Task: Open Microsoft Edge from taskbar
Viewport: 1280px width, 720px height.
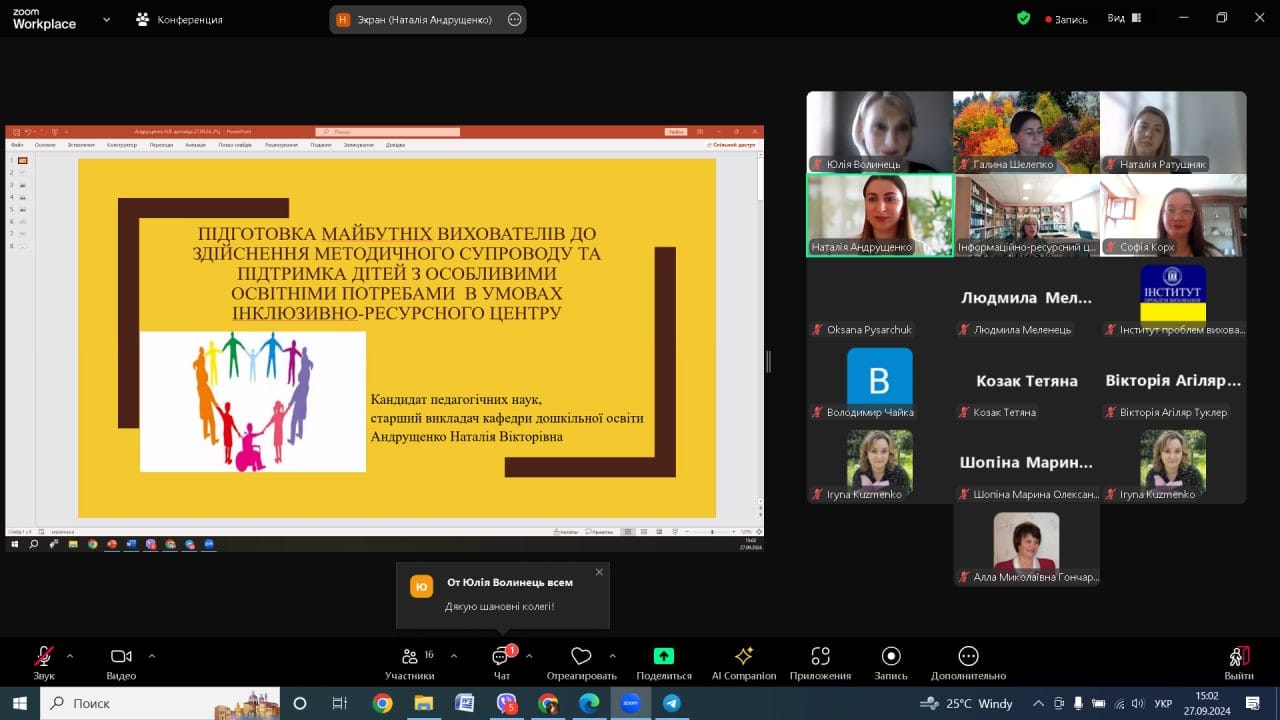Action: [590, 703]
